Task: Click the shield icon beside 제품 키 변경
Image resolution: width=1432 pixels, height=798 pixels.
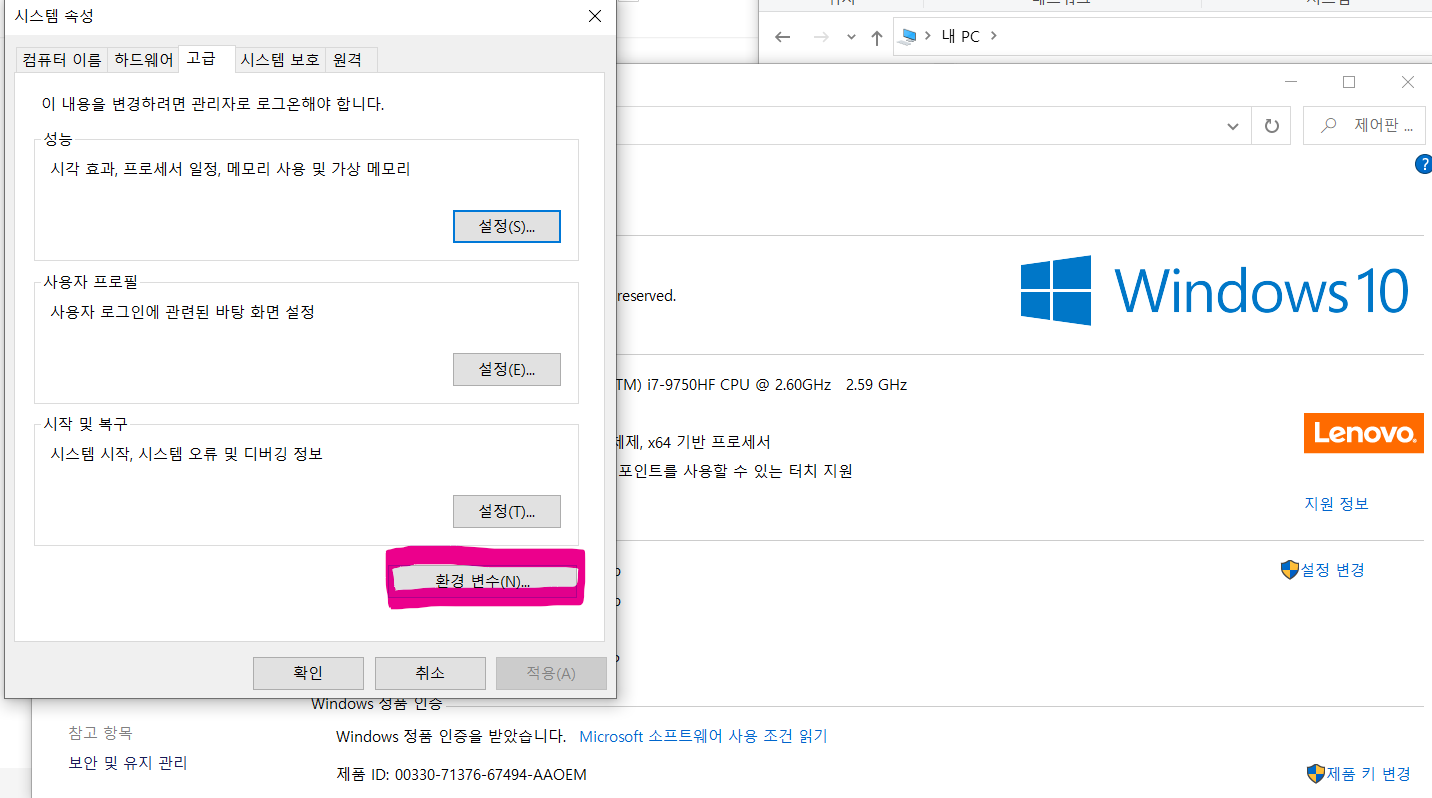Action: 1315,774
